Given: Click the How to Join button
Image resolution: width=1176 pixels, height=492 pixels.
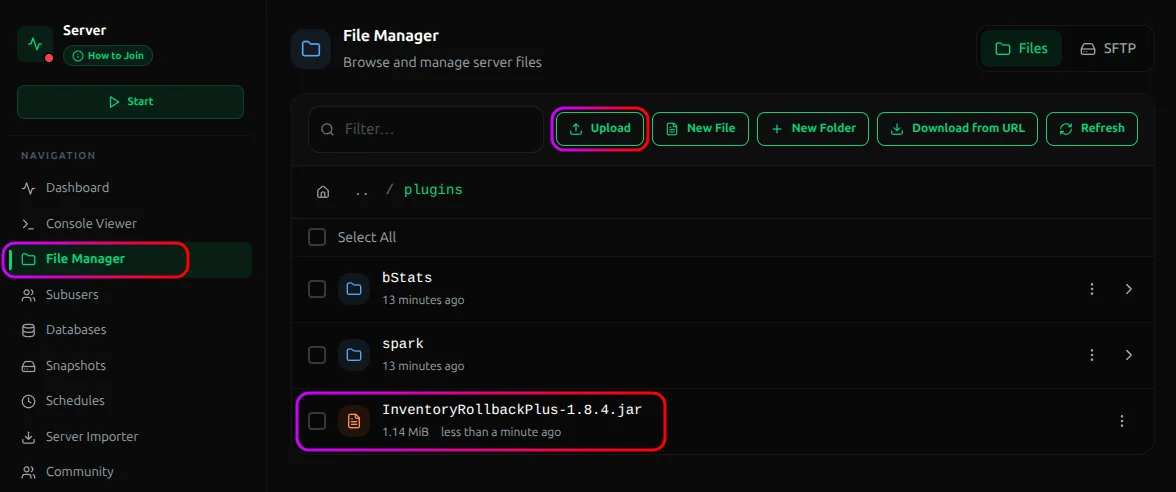Looking at the screenshot, I should [108, 56].
